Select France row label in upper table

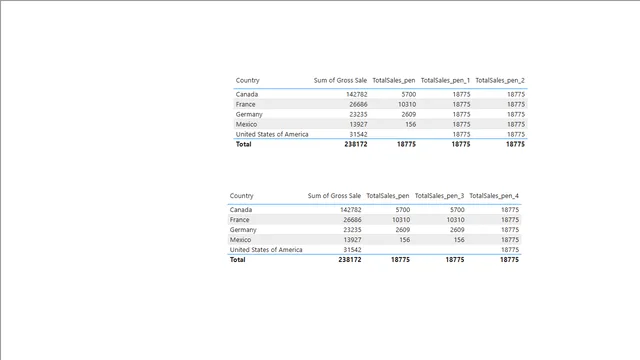pyautogui.click(x=245, y=104)
